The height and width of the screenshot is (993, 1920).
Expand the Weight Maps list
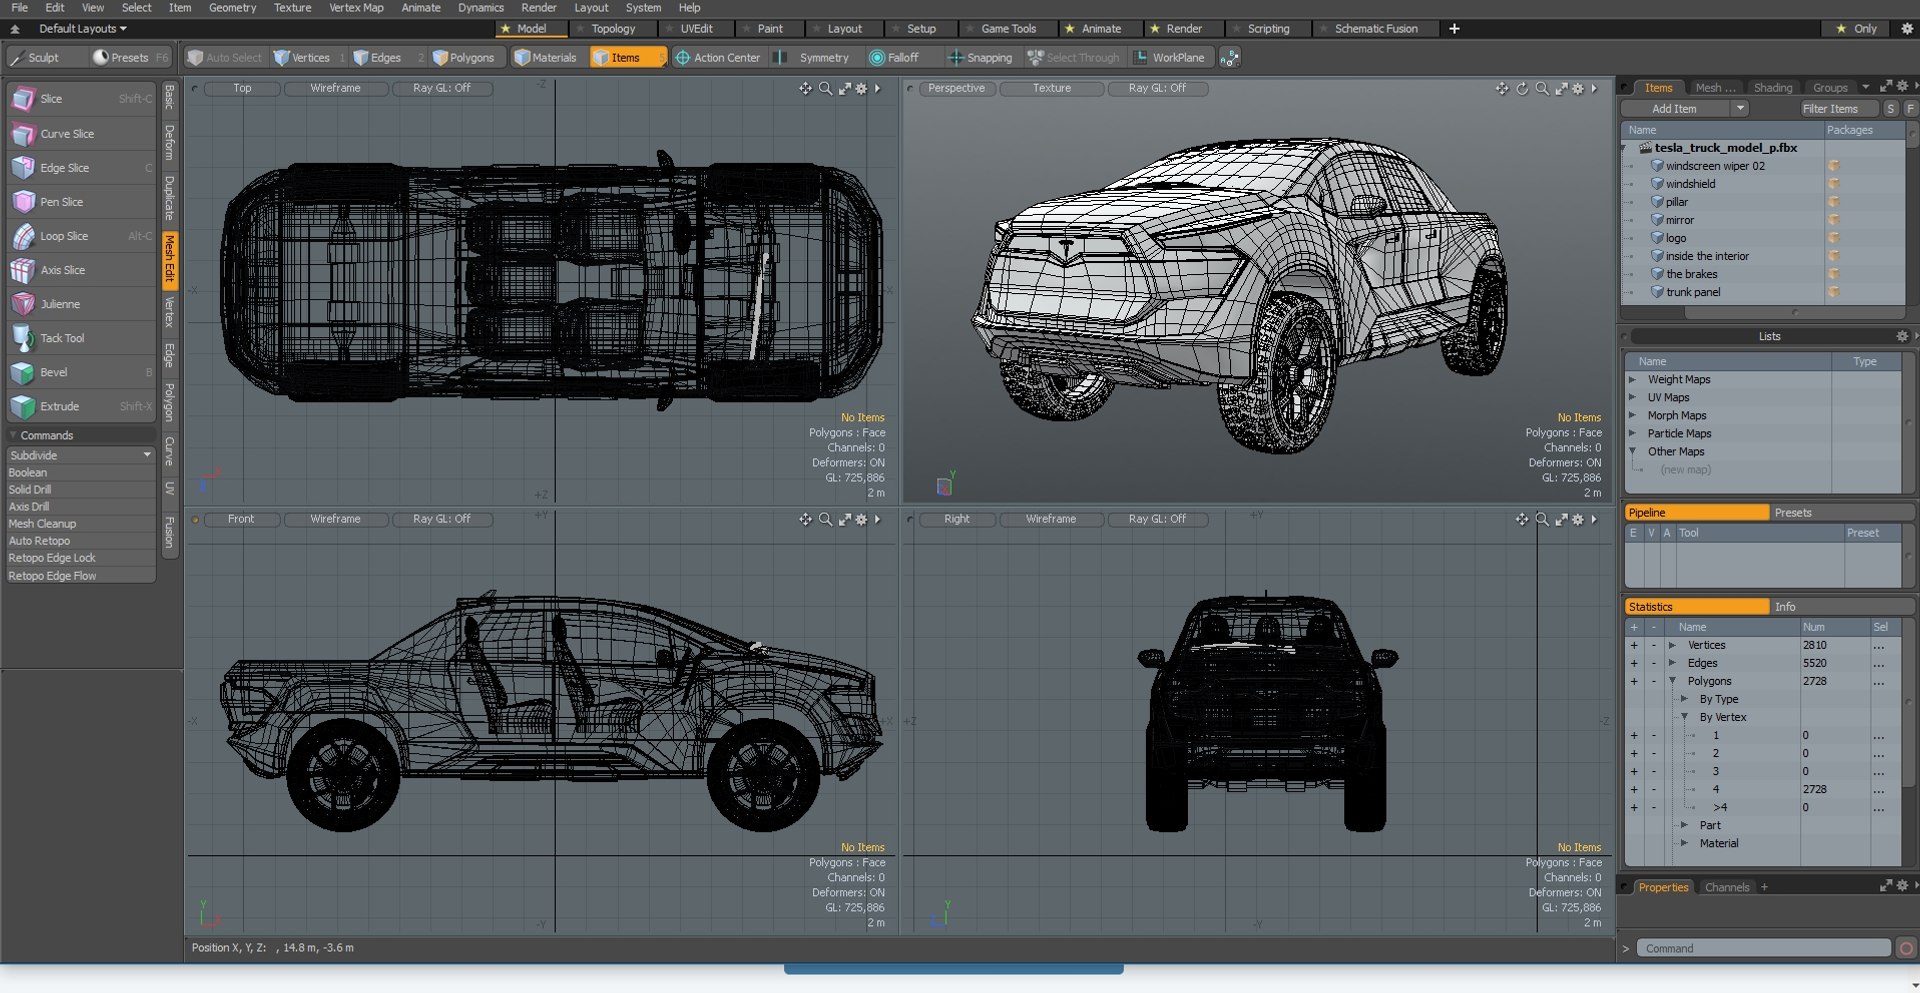click(1632, 380)
